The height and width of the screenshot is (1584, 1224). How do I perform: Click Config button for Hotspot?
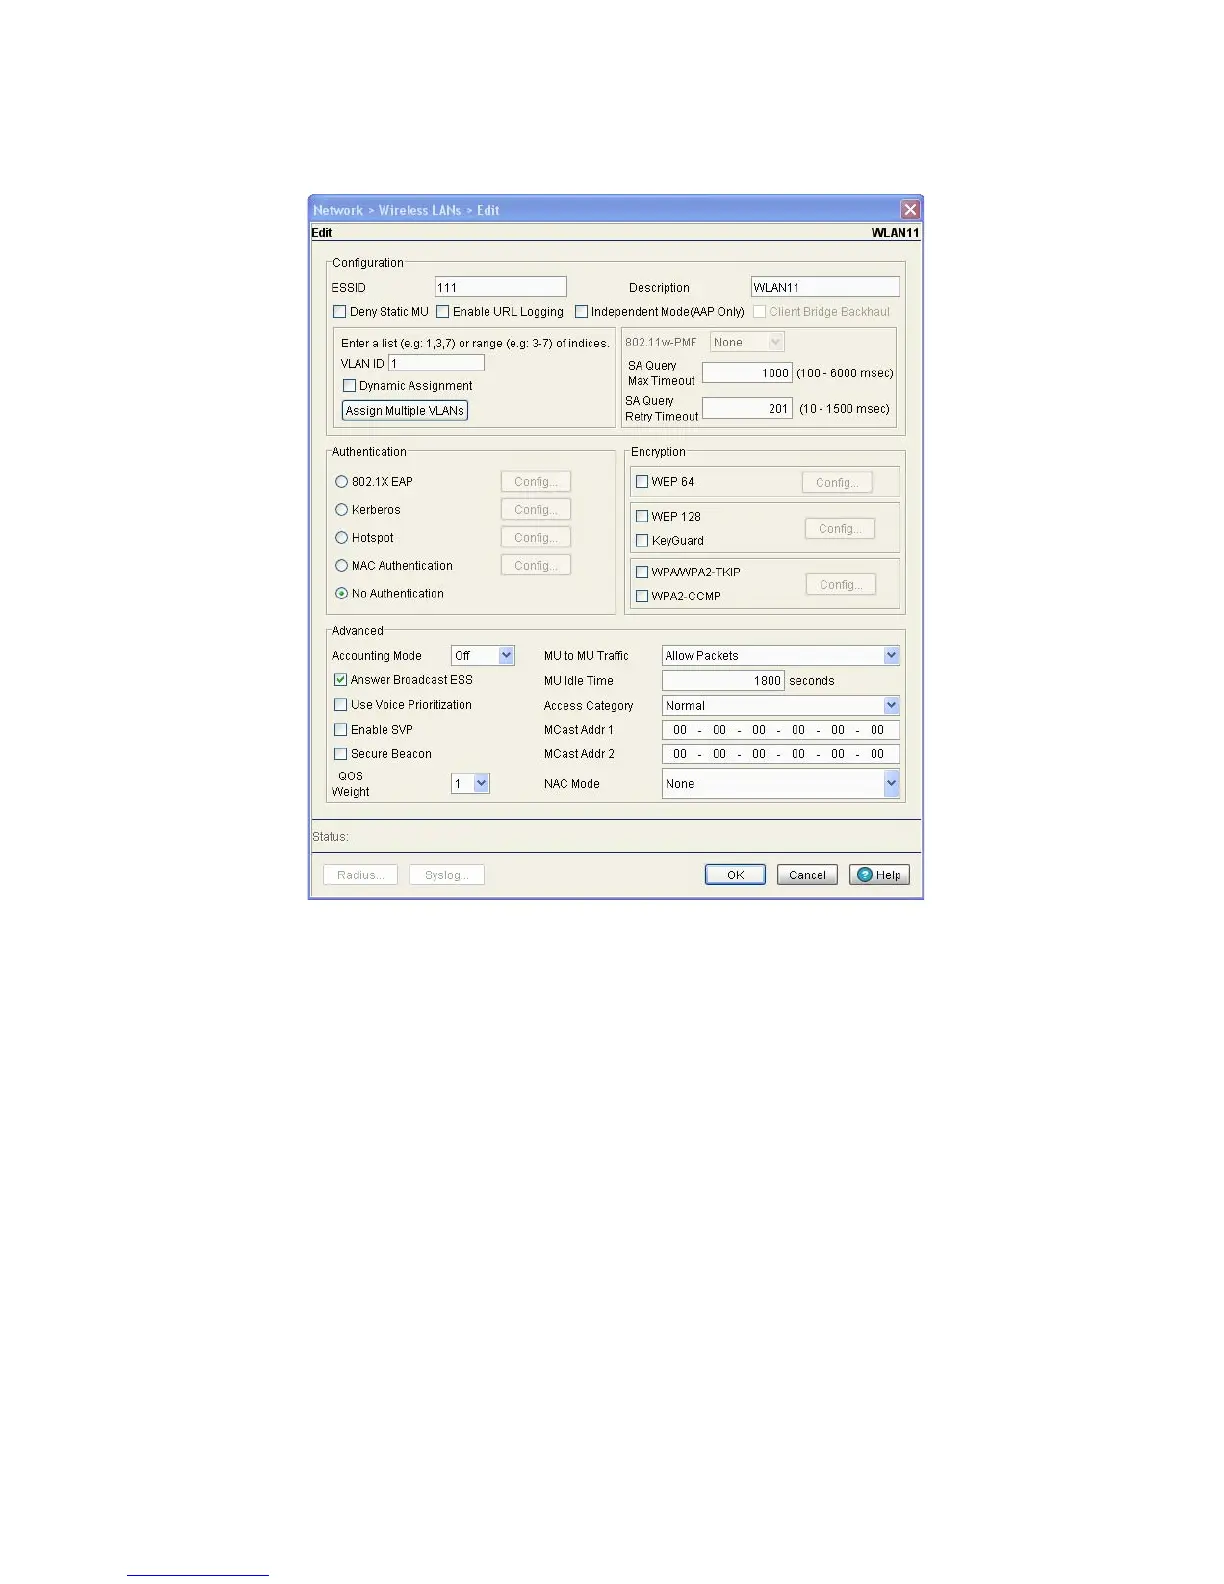click(x=536, y=538)
